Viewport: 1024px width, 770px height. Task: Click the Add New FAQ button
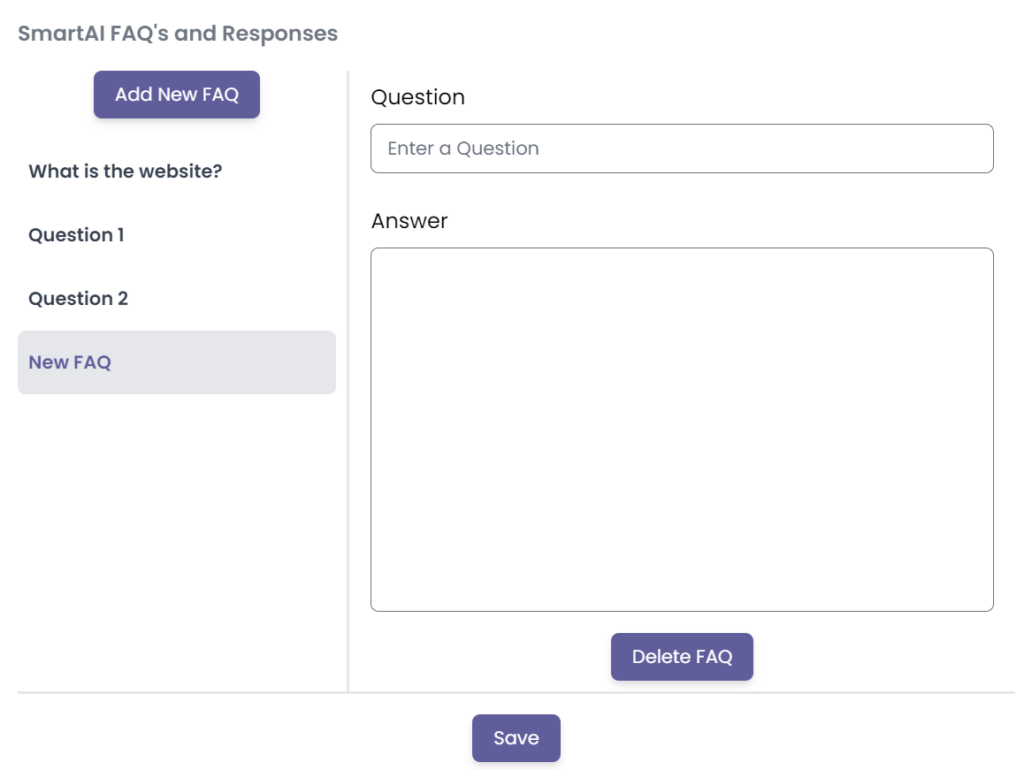coord(177,95)
